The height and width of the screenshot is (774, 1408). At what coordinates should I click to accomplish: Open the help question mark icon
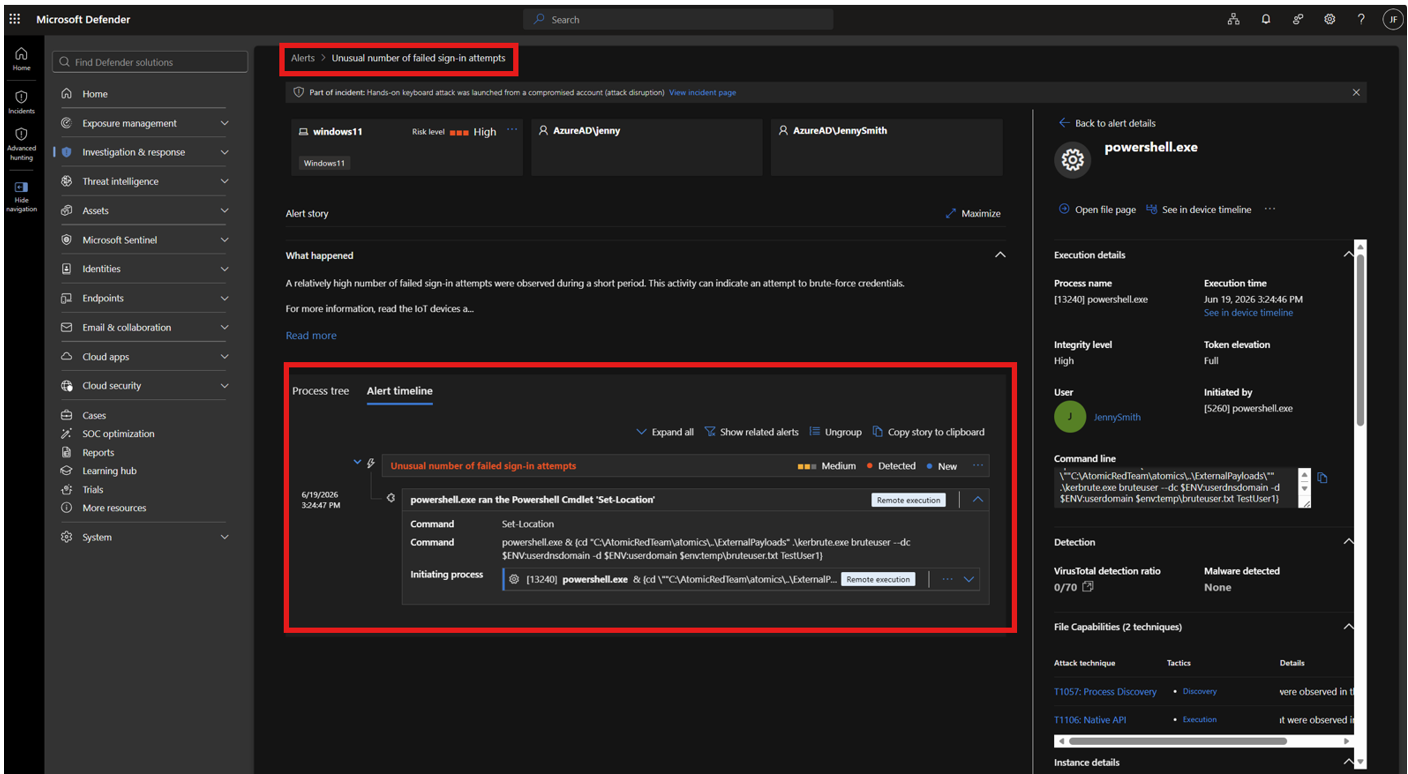coord(1361,19)
